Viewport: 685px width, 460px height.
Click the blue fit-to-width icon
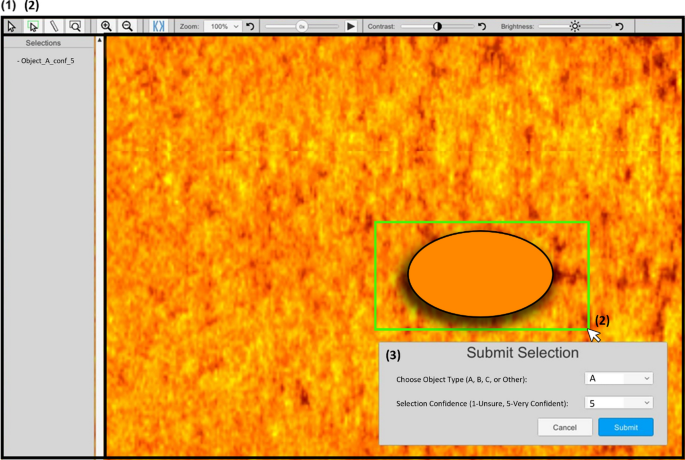pos(158,26)
